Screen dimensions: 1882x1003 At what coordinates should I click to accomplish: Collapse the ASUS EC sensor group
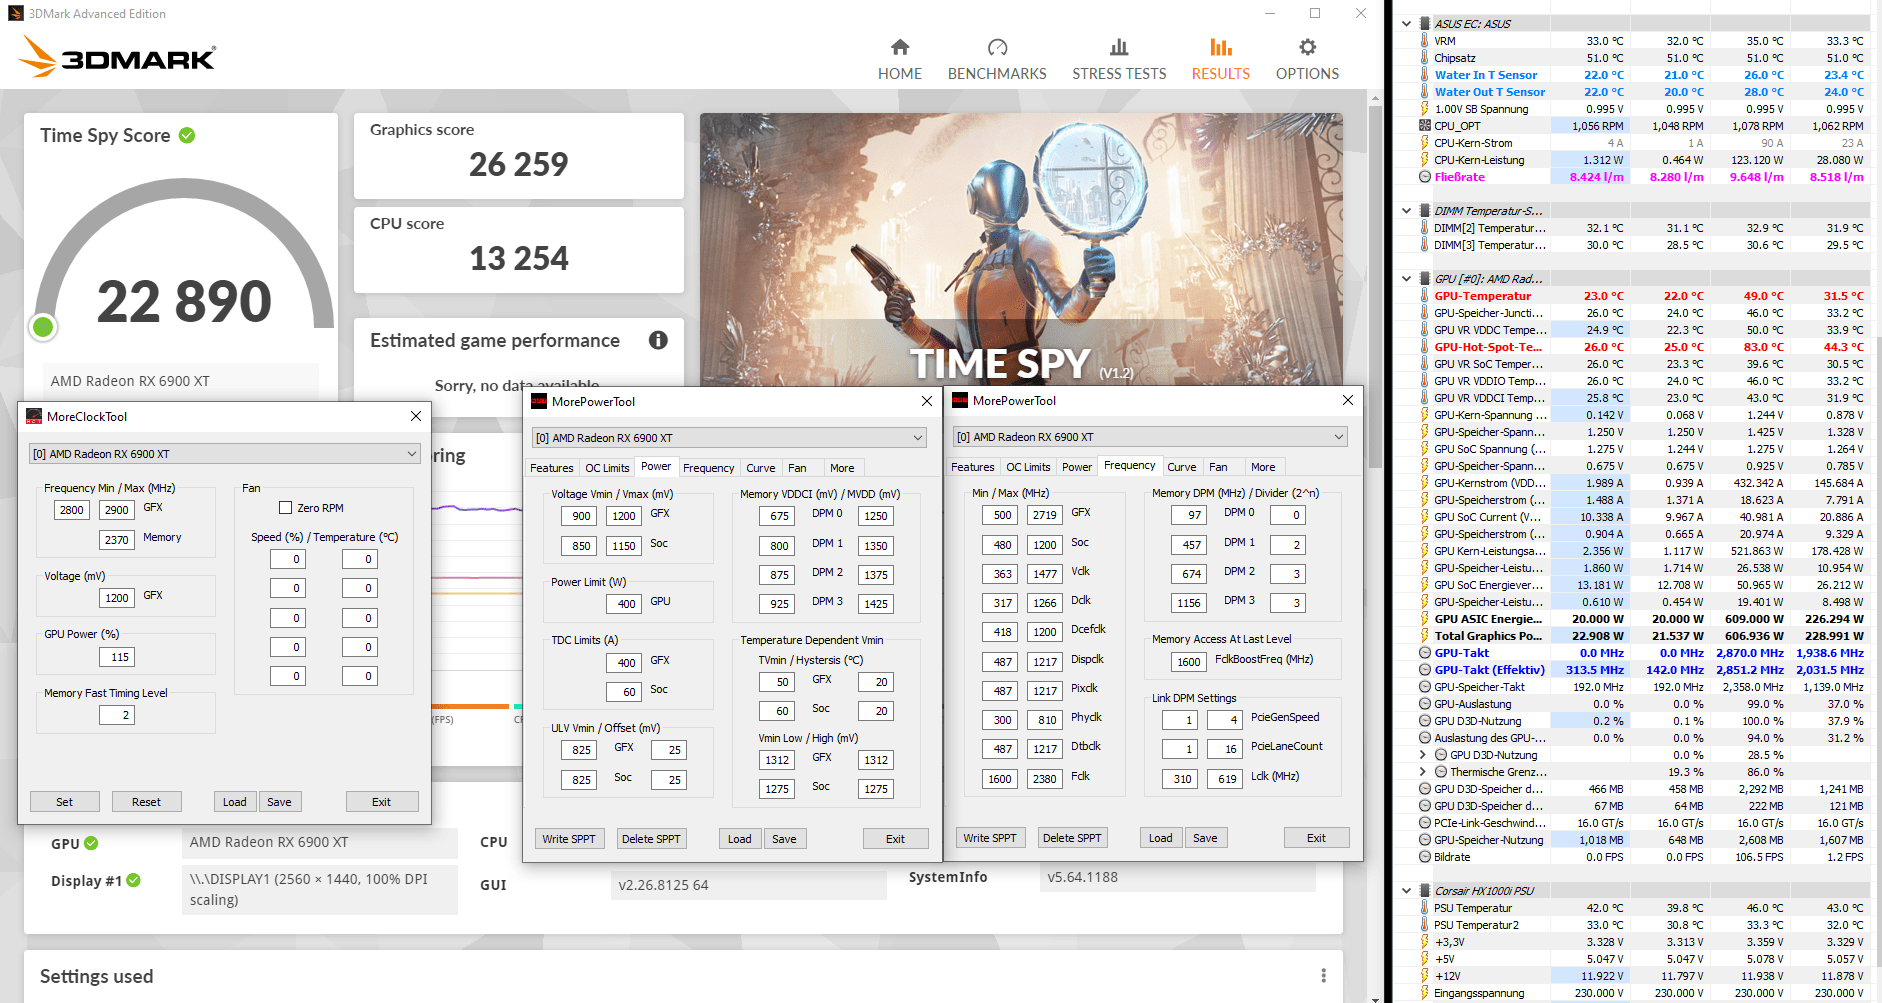[1406, 24]
